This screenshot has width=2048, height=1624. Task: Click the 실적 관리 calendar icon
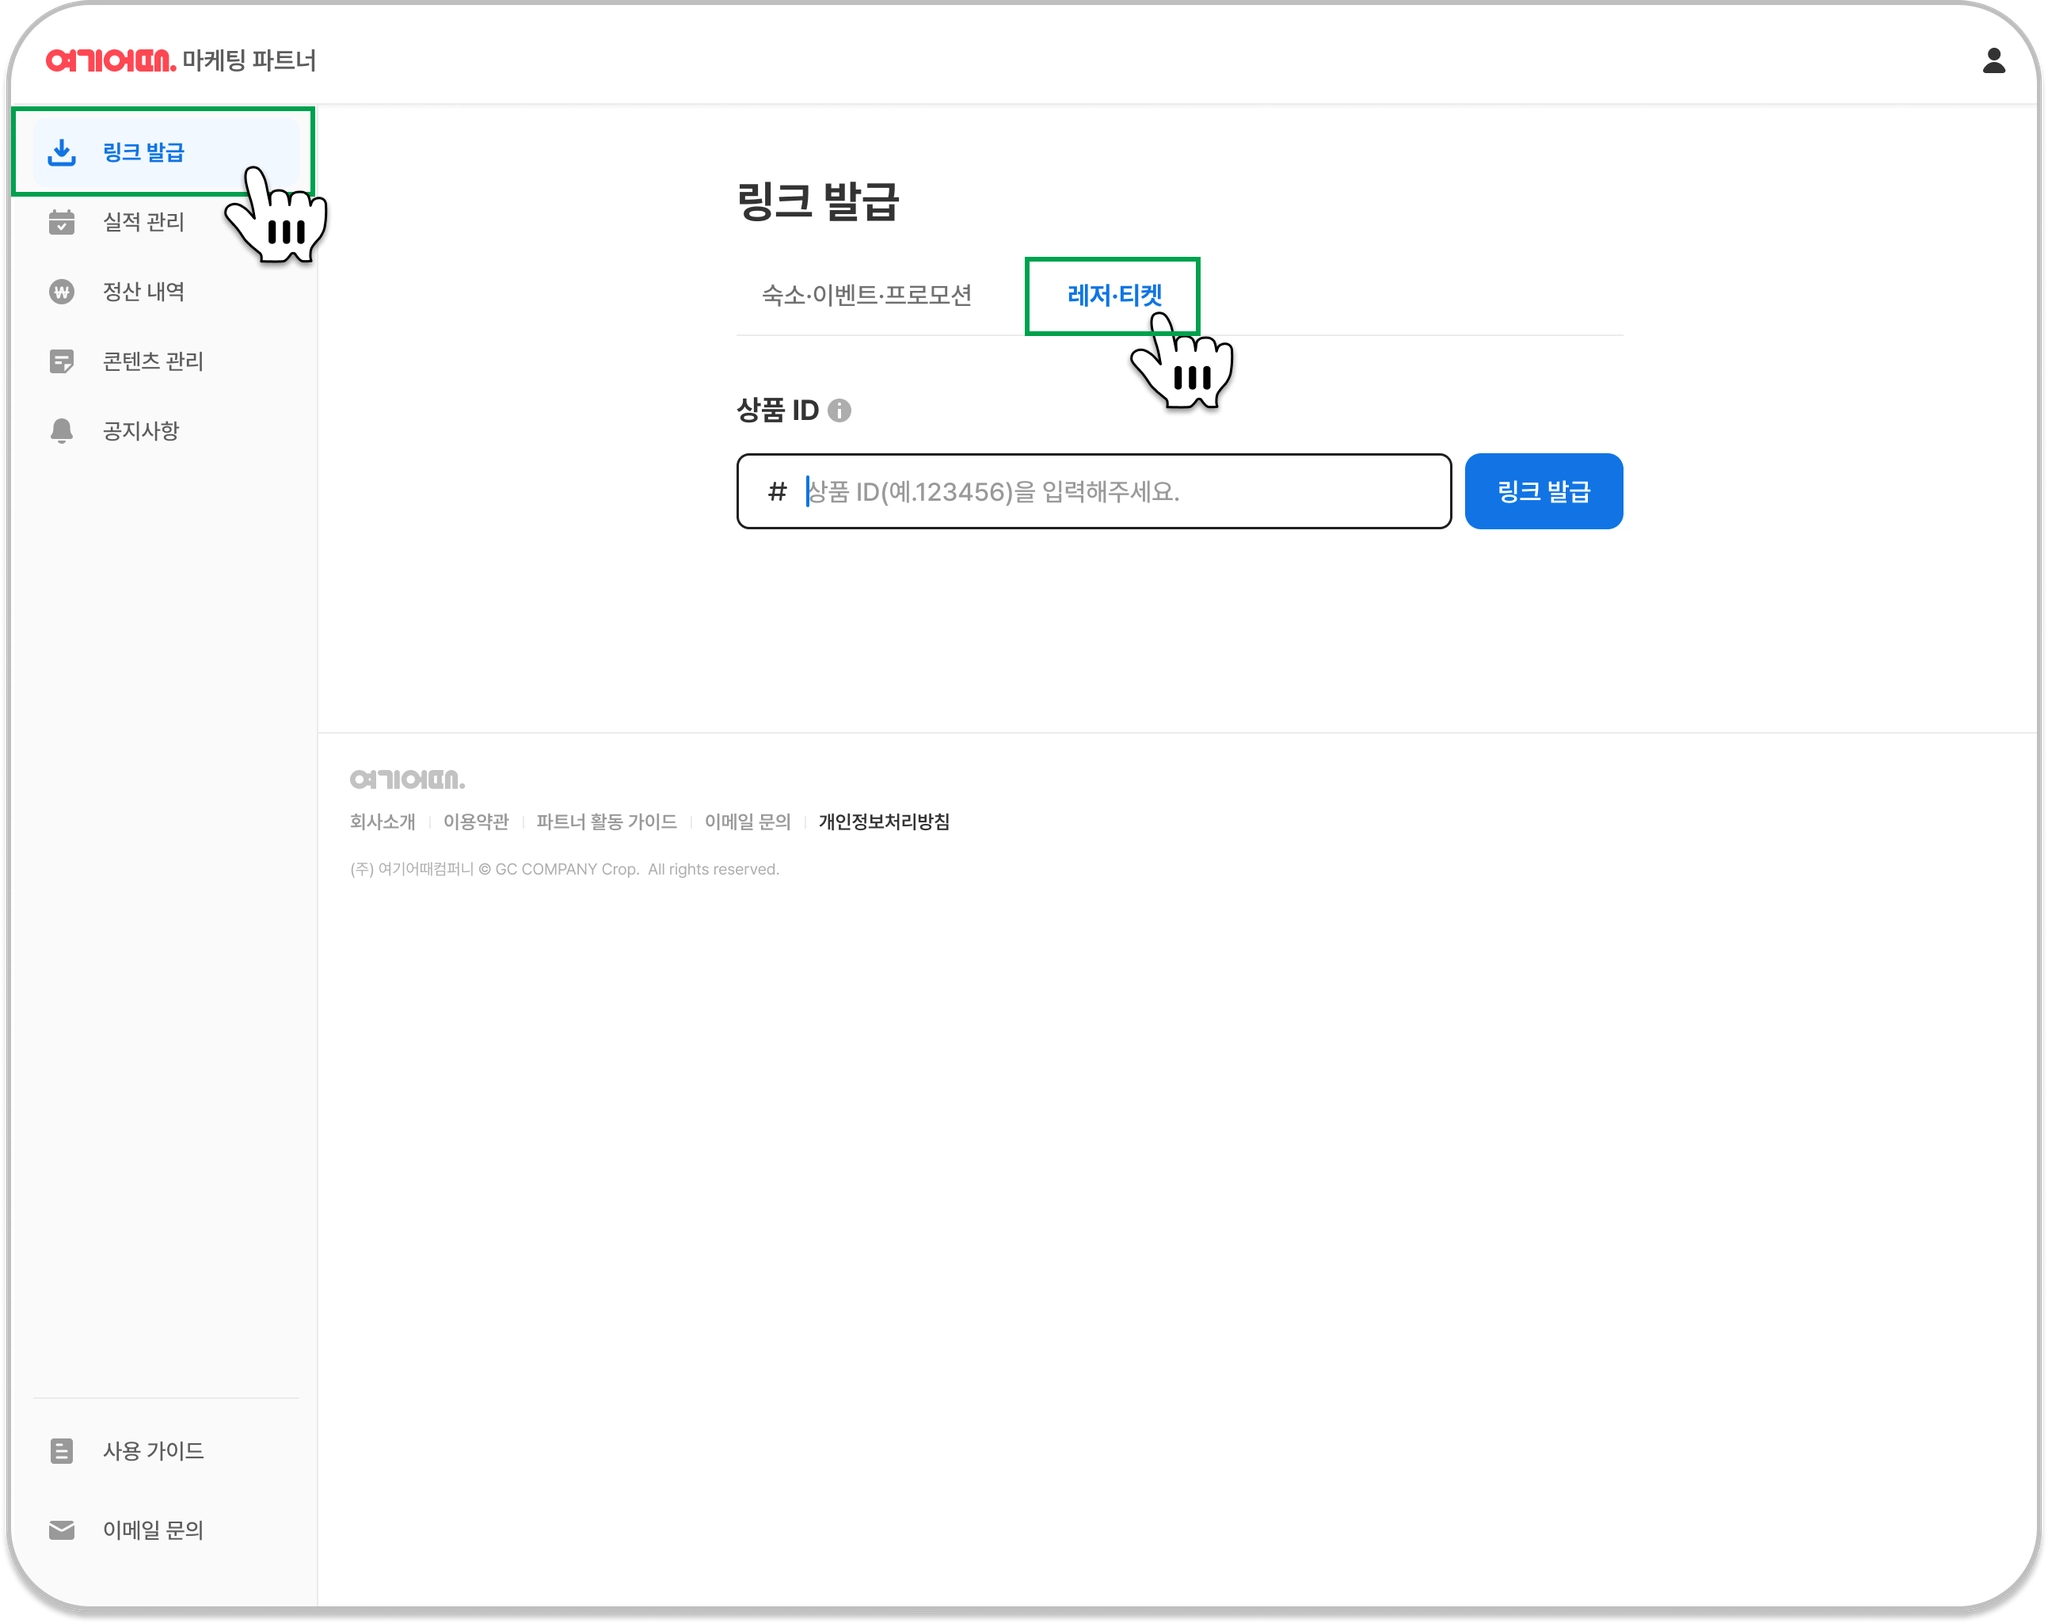click(x=62, y=222)
